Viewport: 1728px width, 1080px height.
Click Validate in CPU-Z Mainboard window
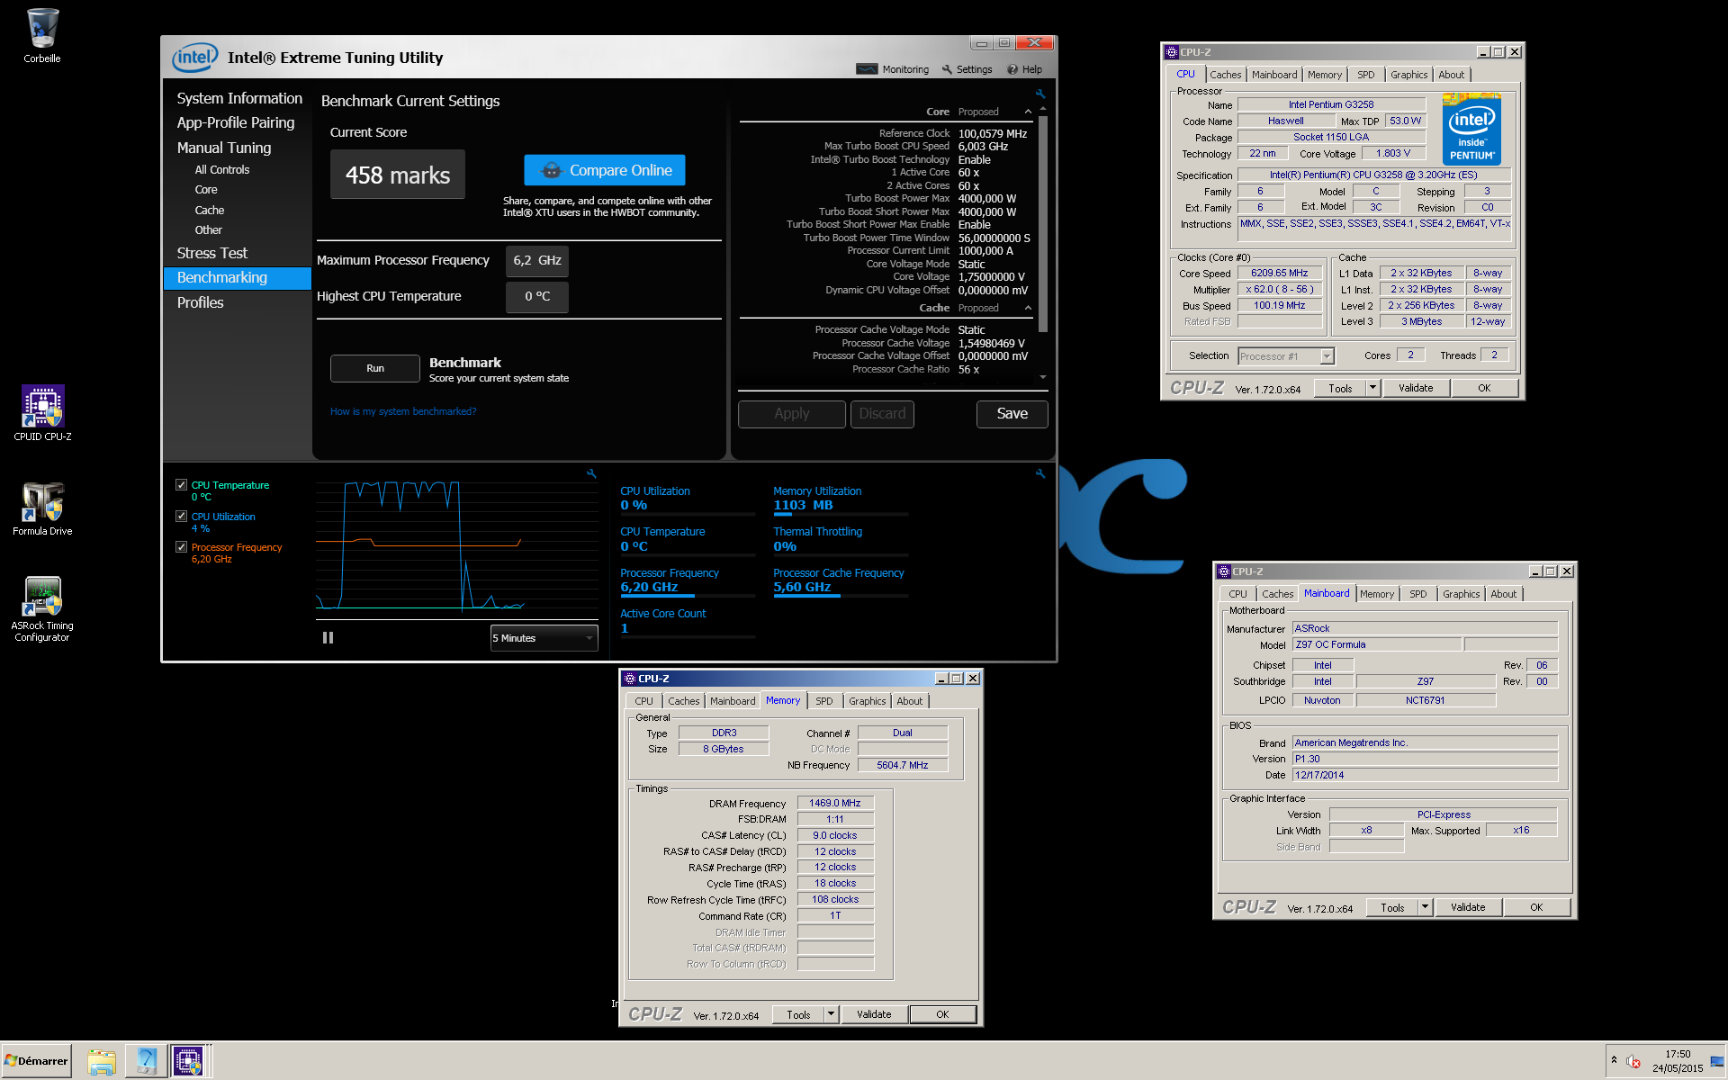pyautogui.click(x=1467, y=908)
